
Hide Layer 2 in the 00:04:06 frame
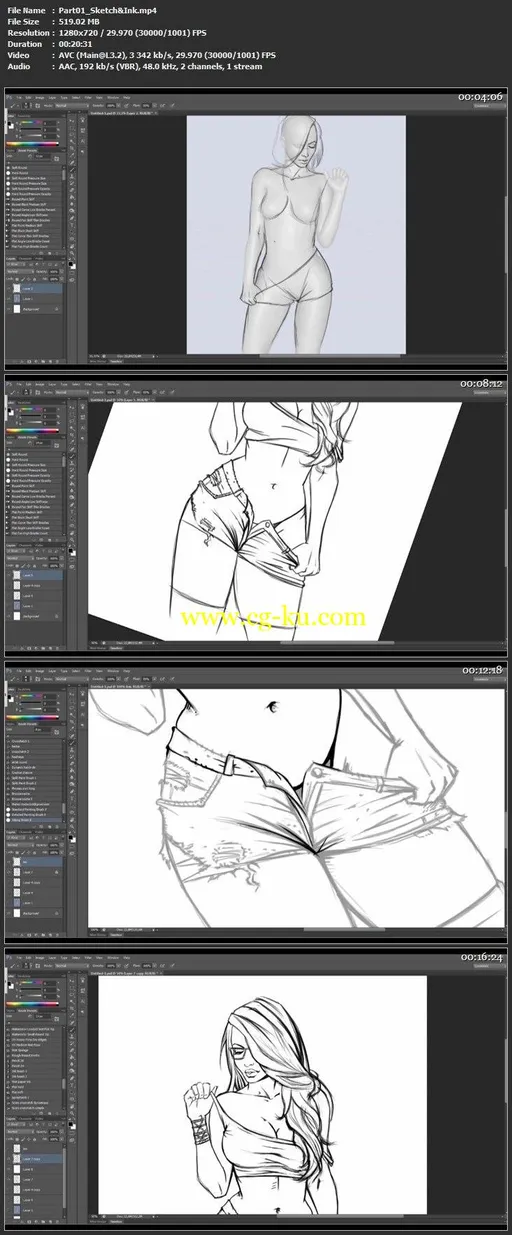coord(9,288)
